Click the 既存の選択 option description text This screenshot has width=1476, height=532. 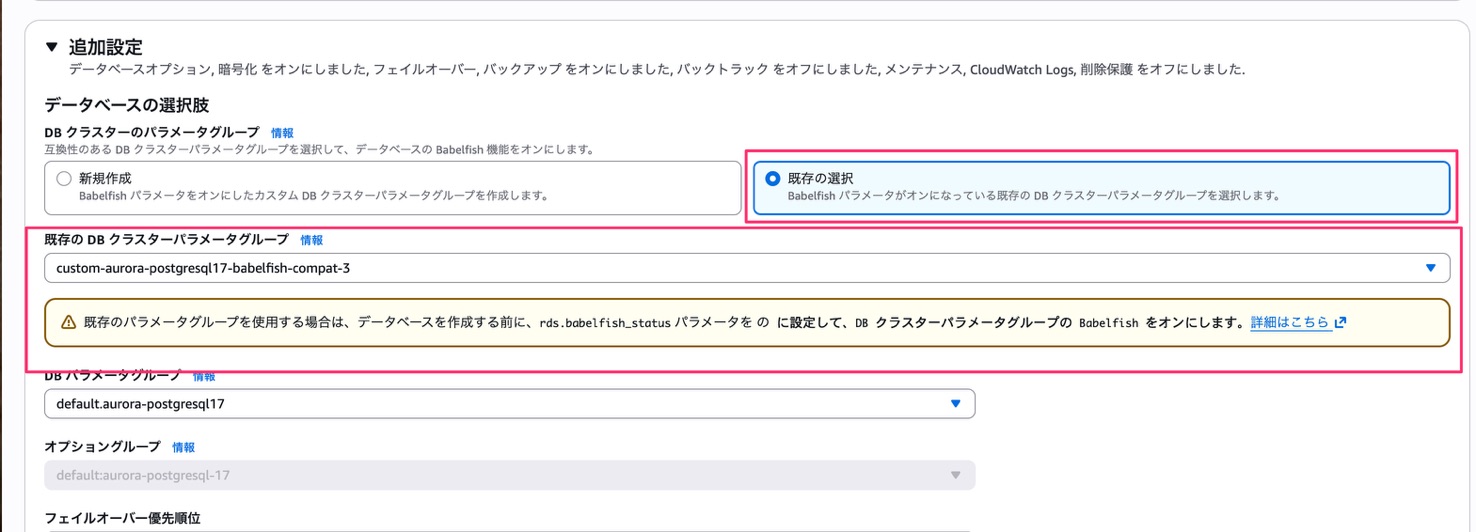pyautogui.click(x=1034, y=196)
